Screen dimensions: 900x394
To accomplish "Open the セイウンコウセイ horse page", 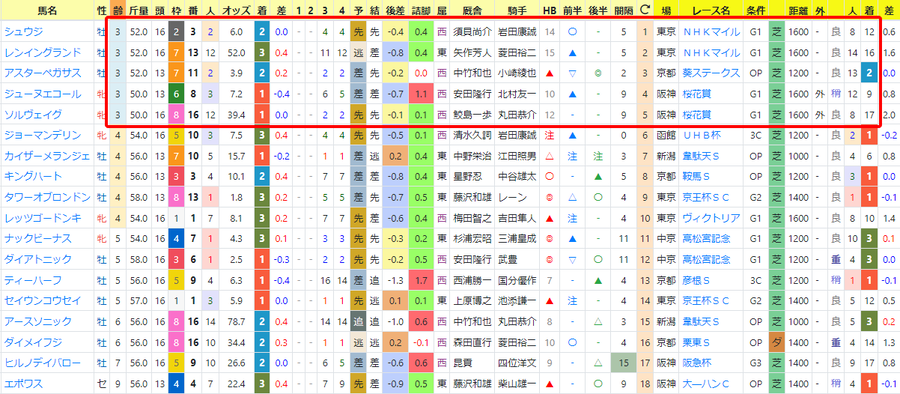I will (42, 301).
